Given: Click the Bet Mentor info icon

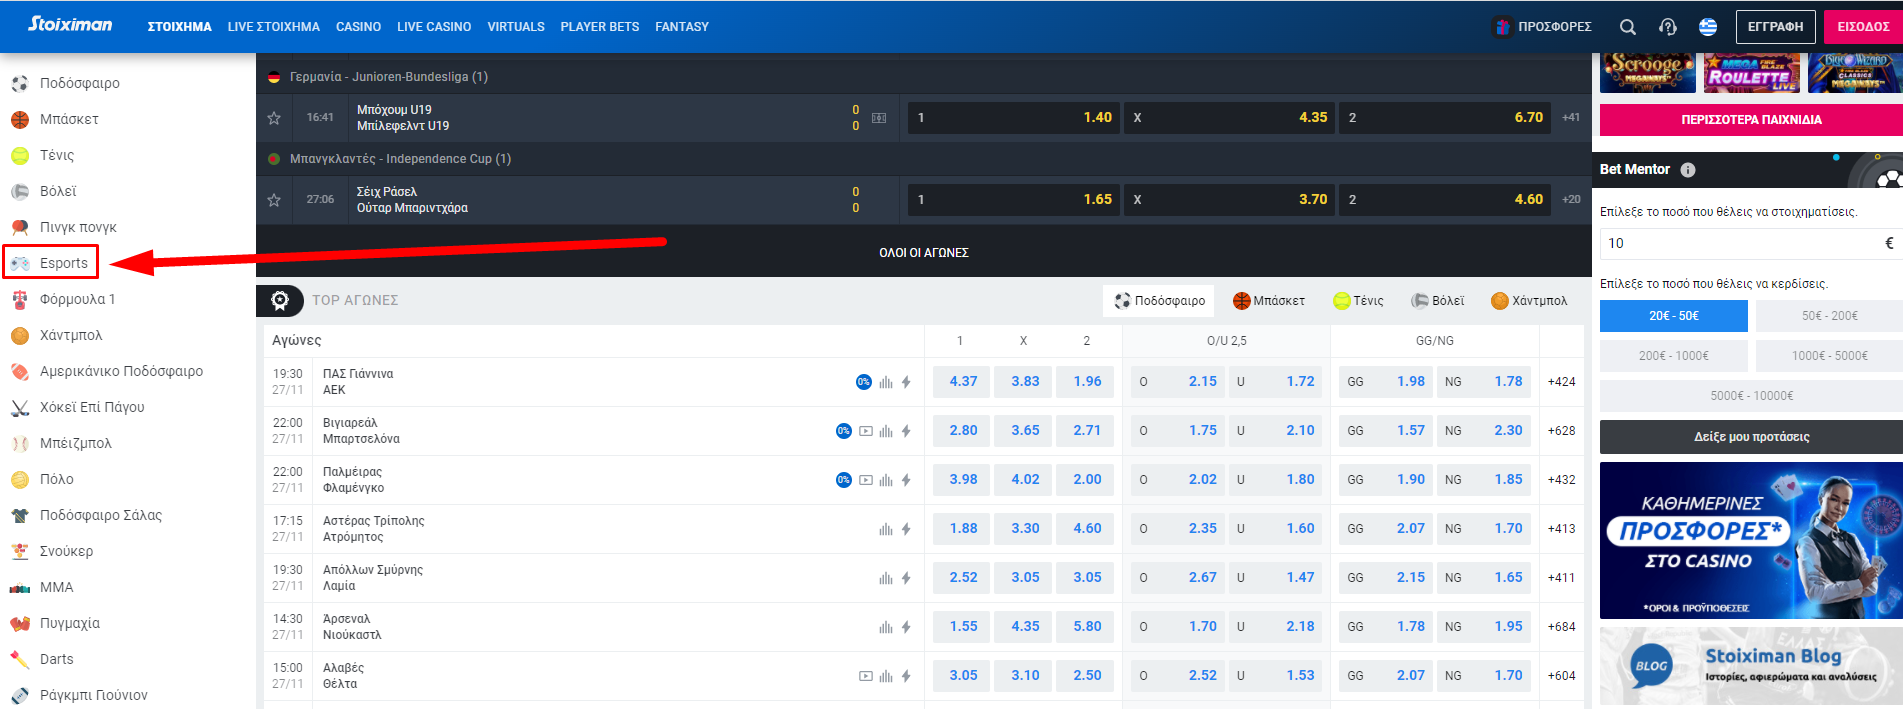Looking at the screenshot, I should pyautogui.click(x=1688, y=170).
